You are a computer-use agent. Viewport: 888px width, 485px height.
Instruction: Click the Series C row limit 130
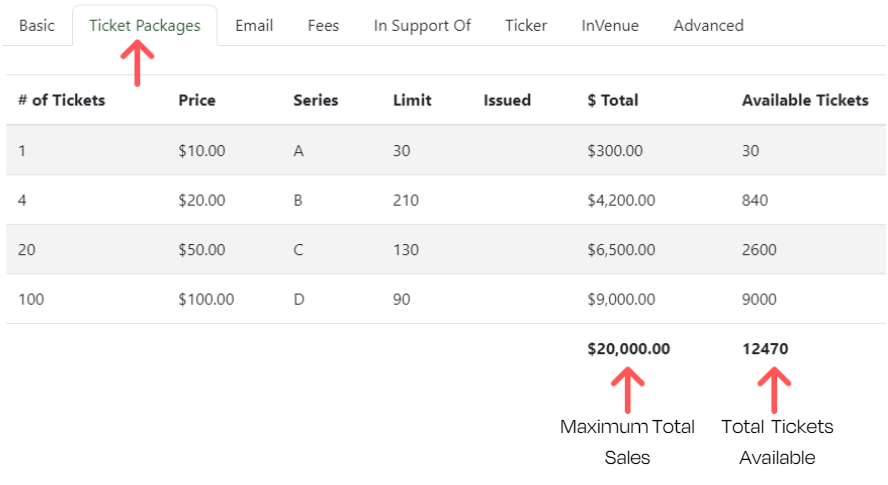click(406, 250)
